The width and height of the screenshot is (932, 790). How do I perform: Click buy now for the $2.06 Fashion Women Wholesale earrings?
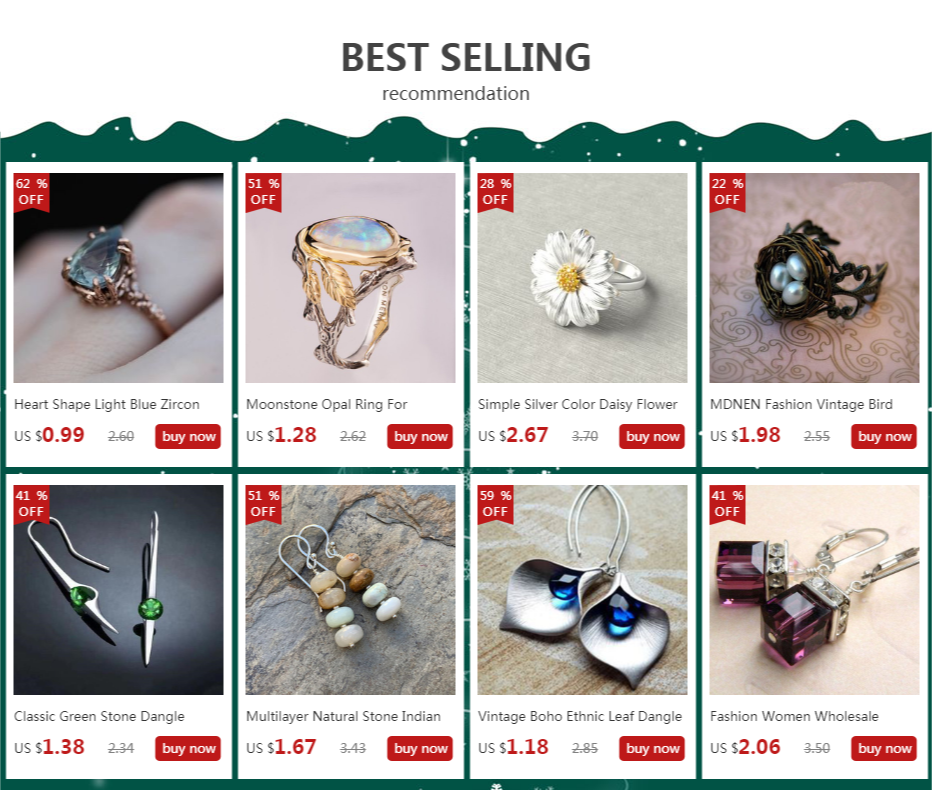click(883, 748)
